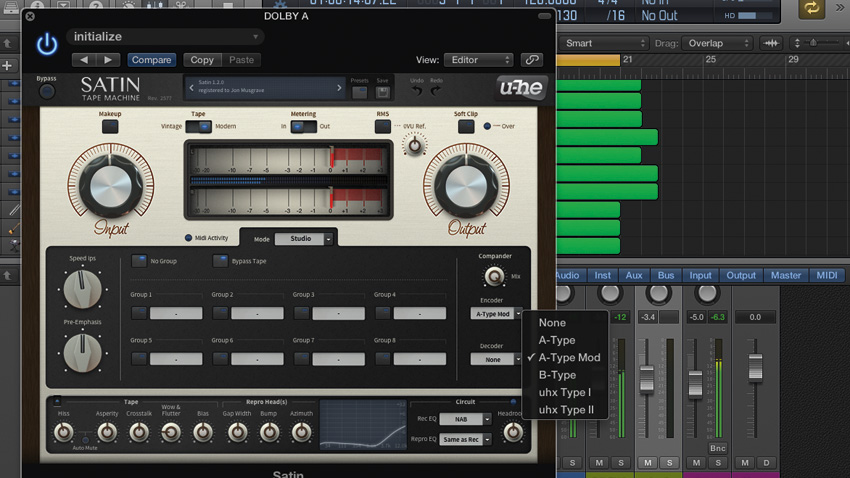Open the initialize preset dropdown
This screenshot has width=850, height=478.
(x=165, y=37)
